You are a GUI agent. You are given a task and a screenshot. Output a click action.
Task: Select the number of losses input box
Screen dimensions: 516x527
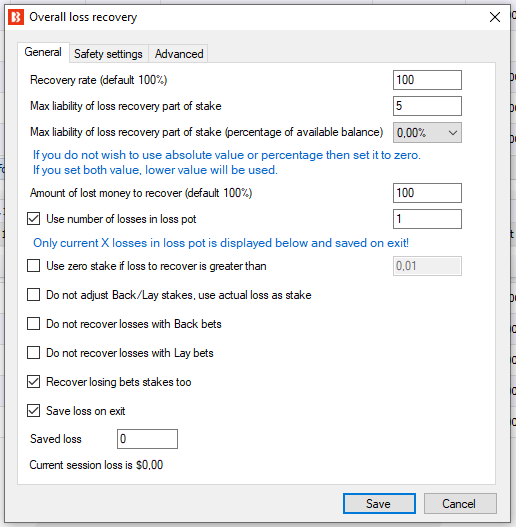pyautogui.click(x=427, y=219)
